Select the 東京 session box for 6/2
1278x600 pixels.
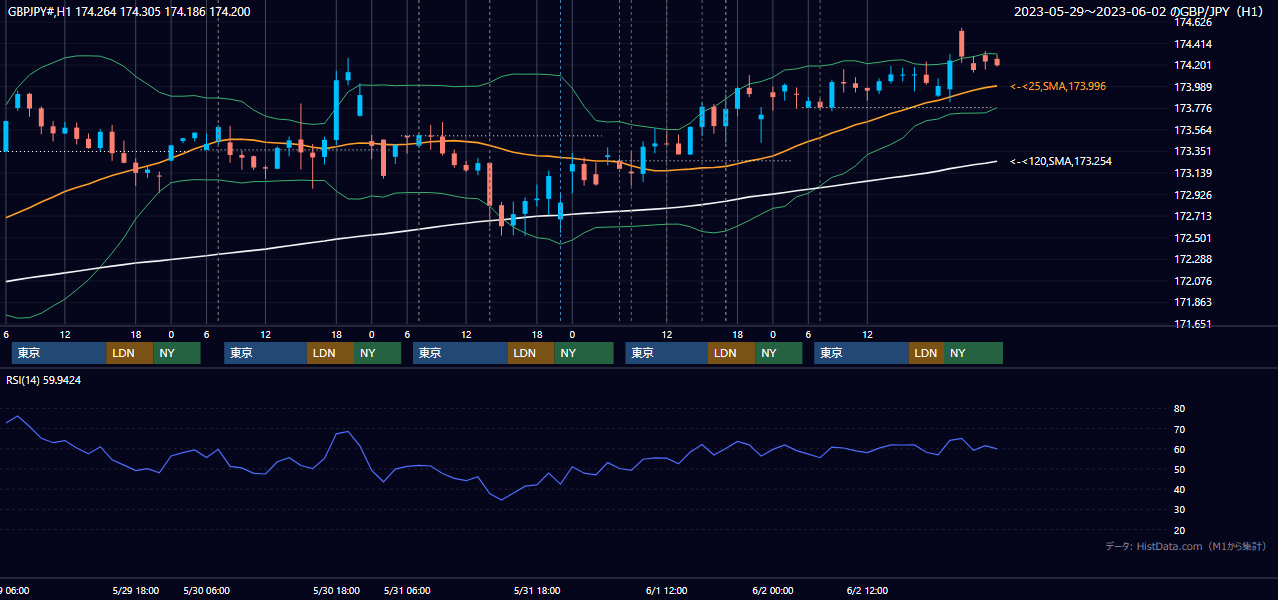click(862, 353)
